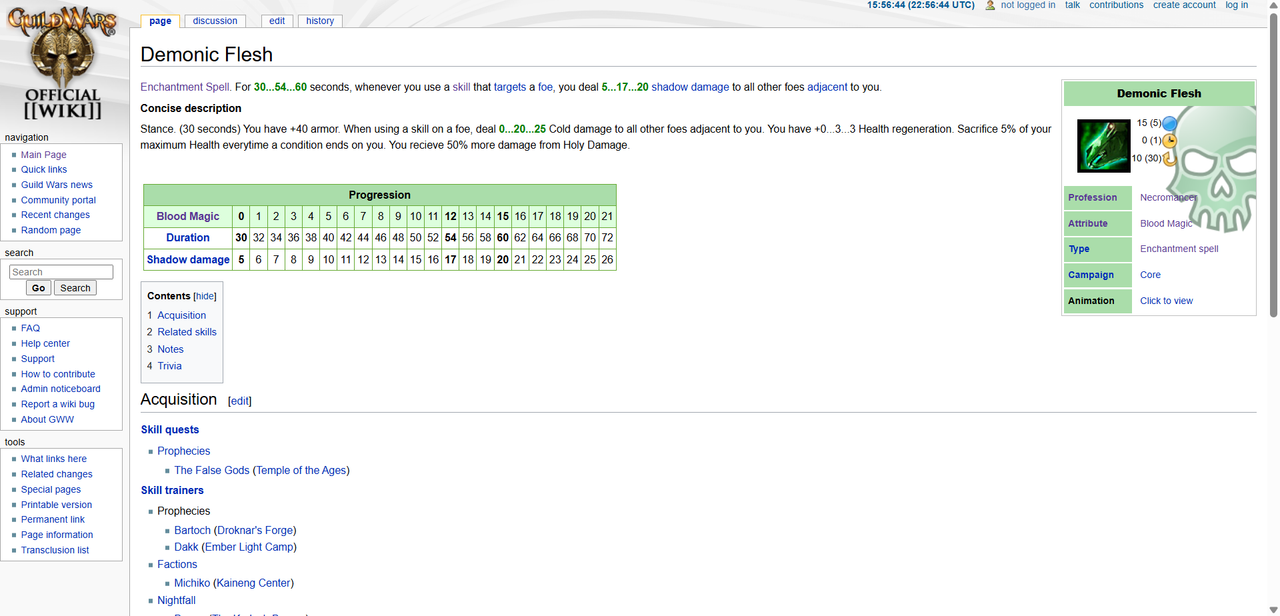This screenshot has height=616, width=1280.
Task: Open Special pages link
Action: coord(51,490)
